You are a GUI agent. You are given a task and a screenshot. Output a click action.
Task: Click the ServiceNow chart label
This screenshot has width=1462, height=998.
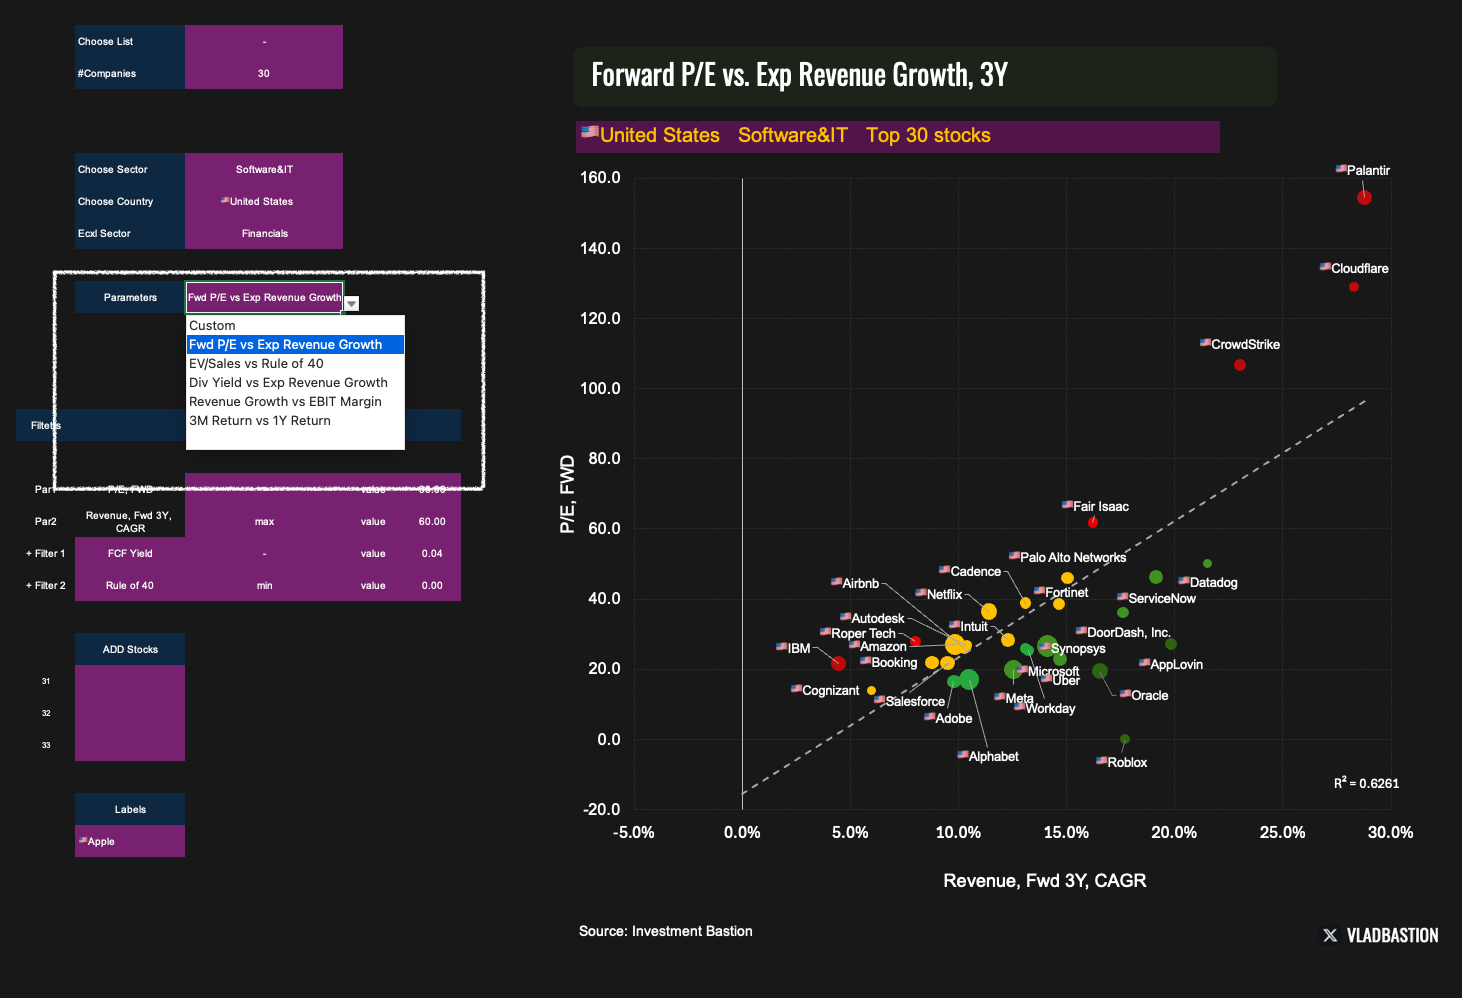(1156, 598)
